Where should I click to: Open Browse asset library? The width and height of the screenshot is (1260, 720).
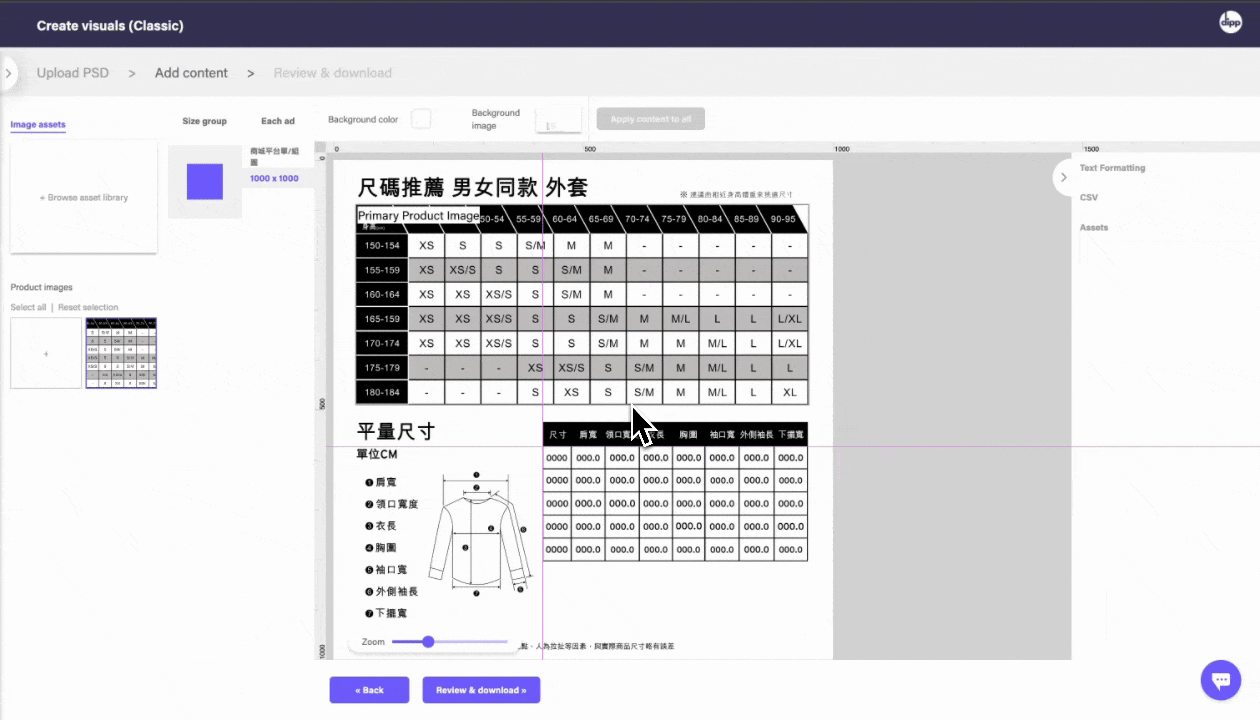(x=83, y=196)
